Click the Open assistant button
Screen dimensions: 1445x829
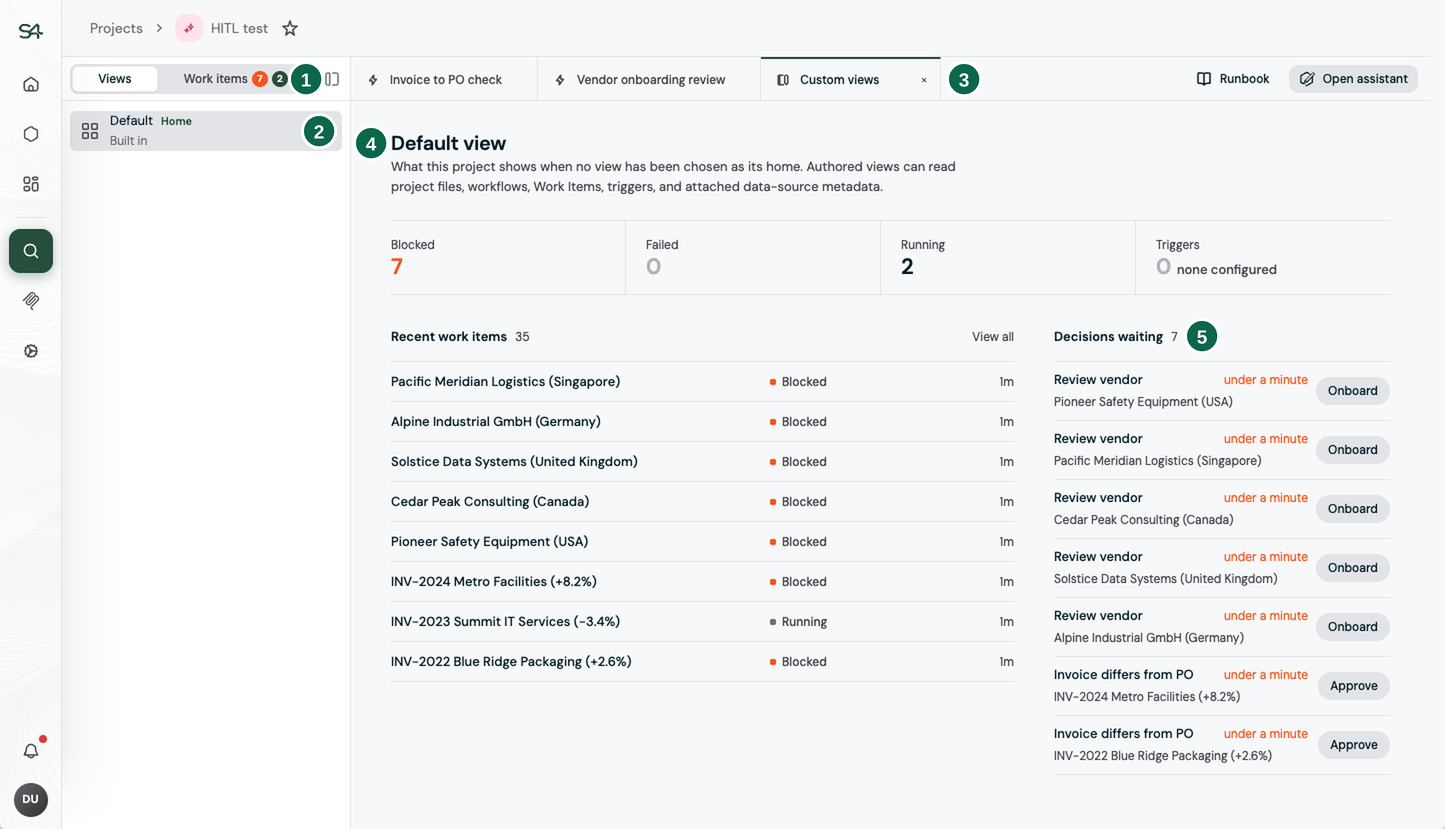tap(1353, 79)
